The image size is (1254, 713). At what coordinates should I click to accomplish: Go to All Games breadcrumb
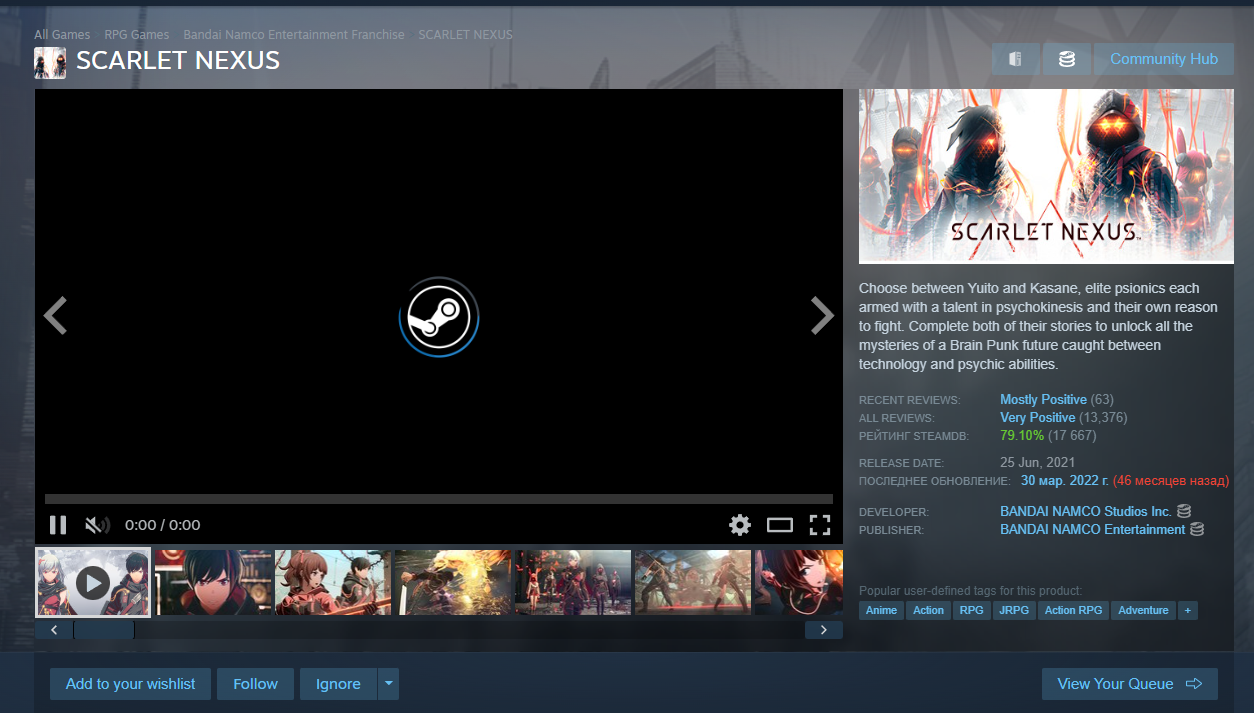click(62, 34)
